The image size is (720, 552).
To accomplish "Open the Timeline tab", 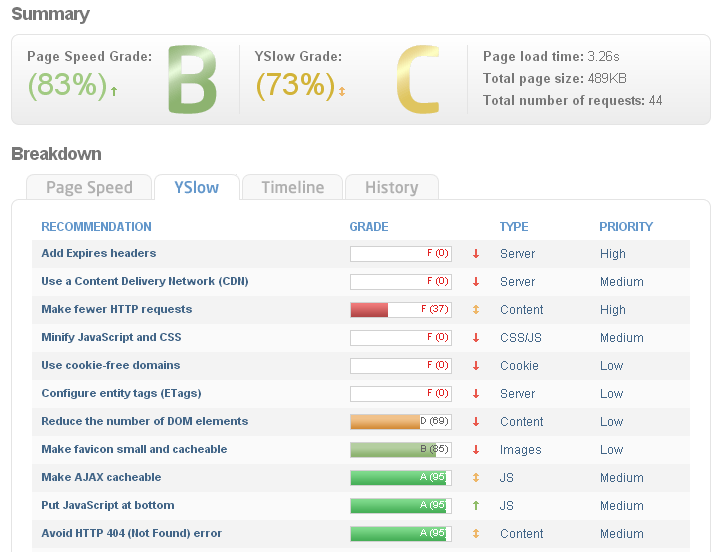I will [292, 188].
